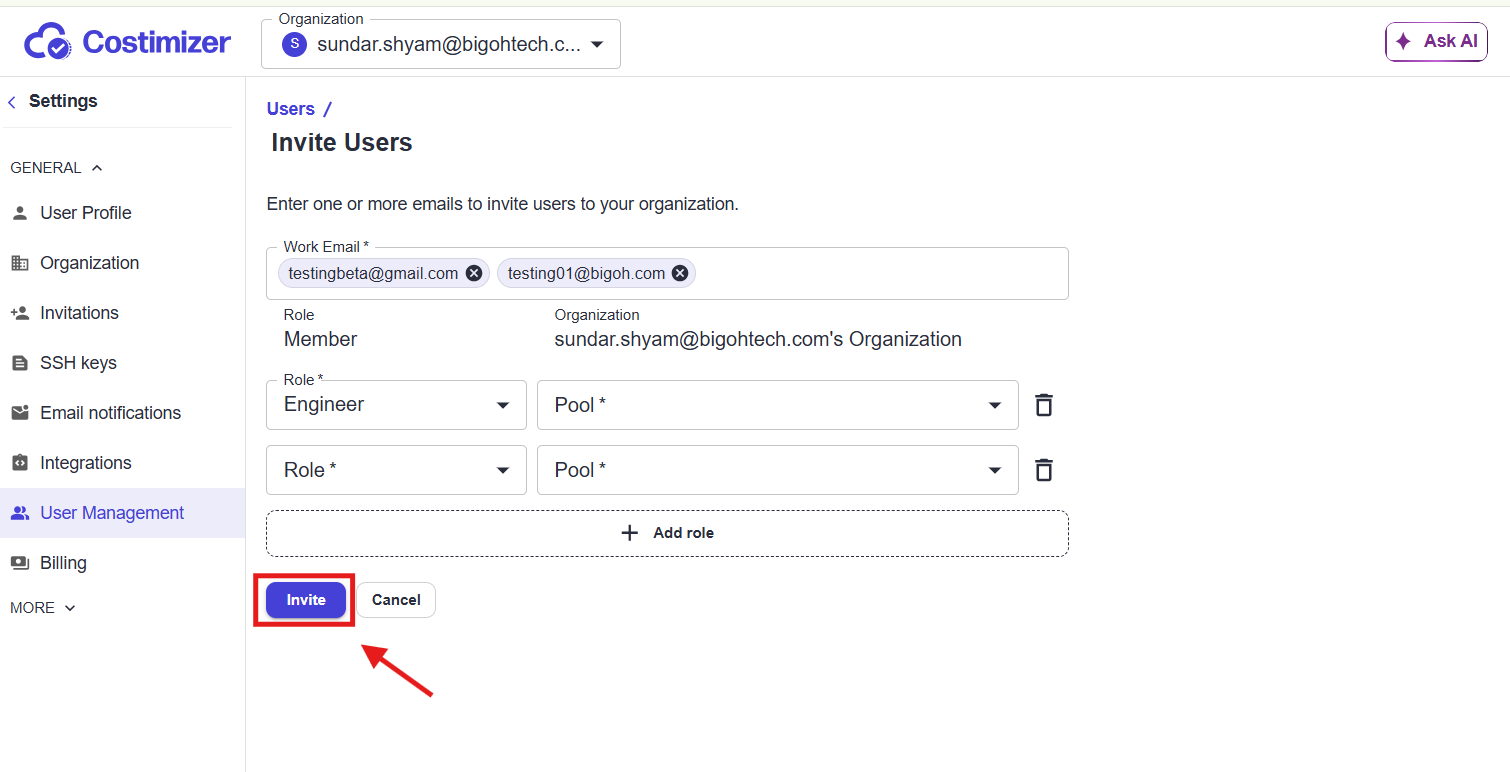Go back using the Settings chevron
Screen dimensions: 1510x772
(12, 102)
